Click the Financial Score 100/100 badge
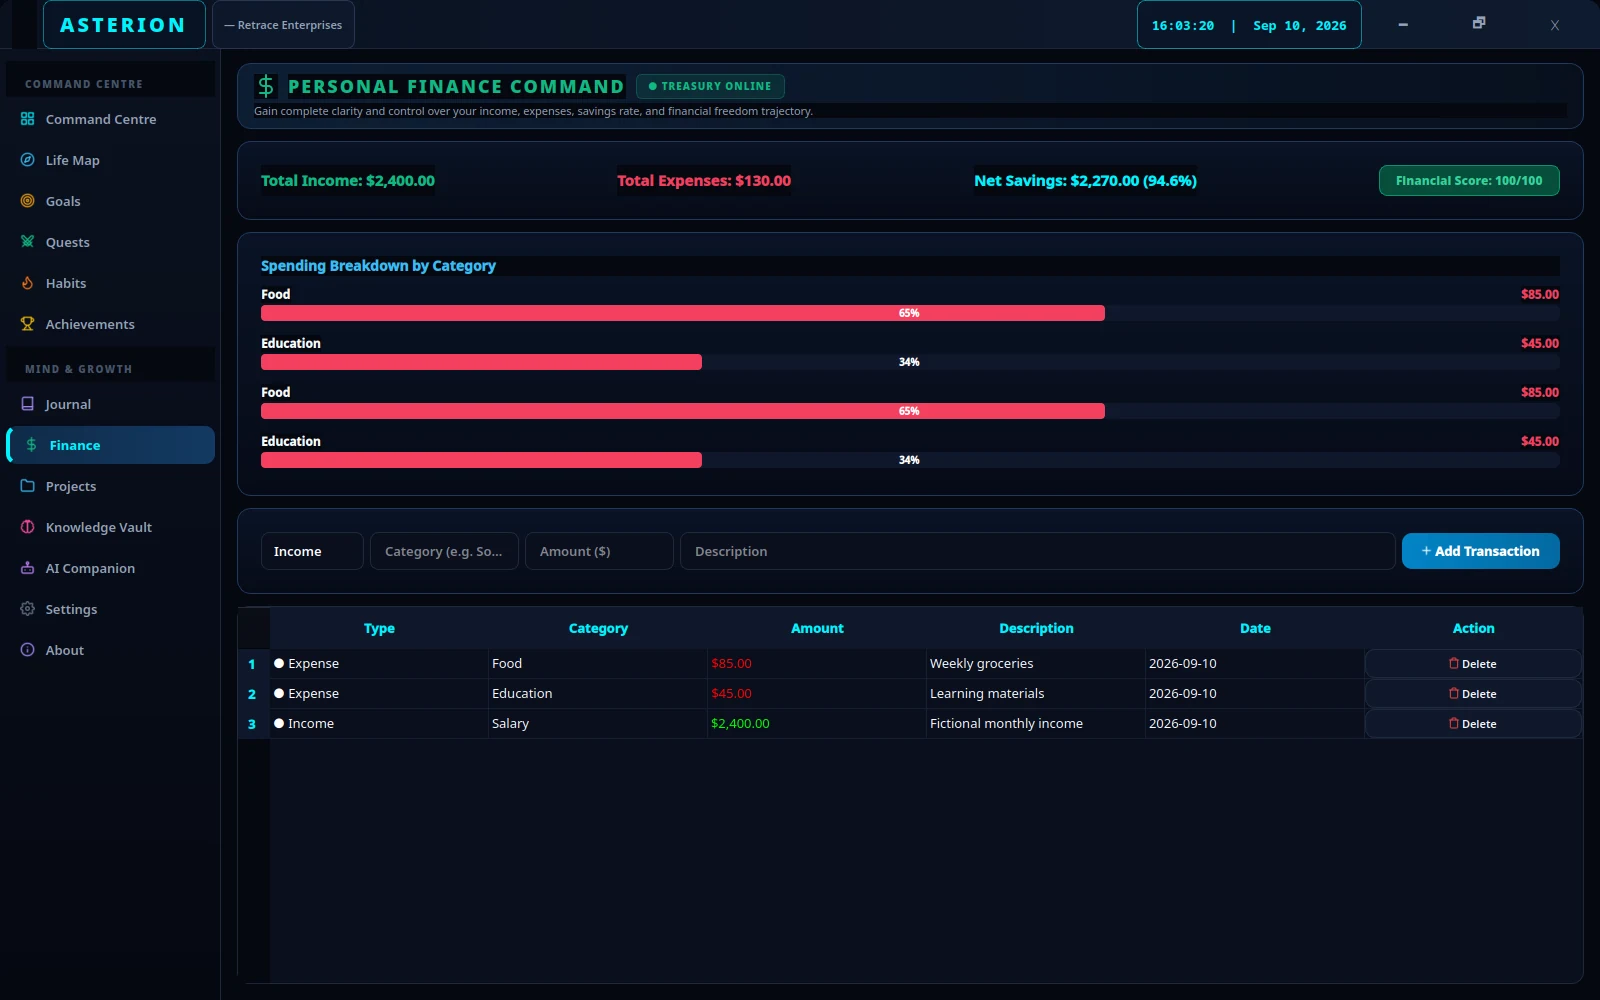This screenshot has width=1600, height=1000. coord(1469,181)
